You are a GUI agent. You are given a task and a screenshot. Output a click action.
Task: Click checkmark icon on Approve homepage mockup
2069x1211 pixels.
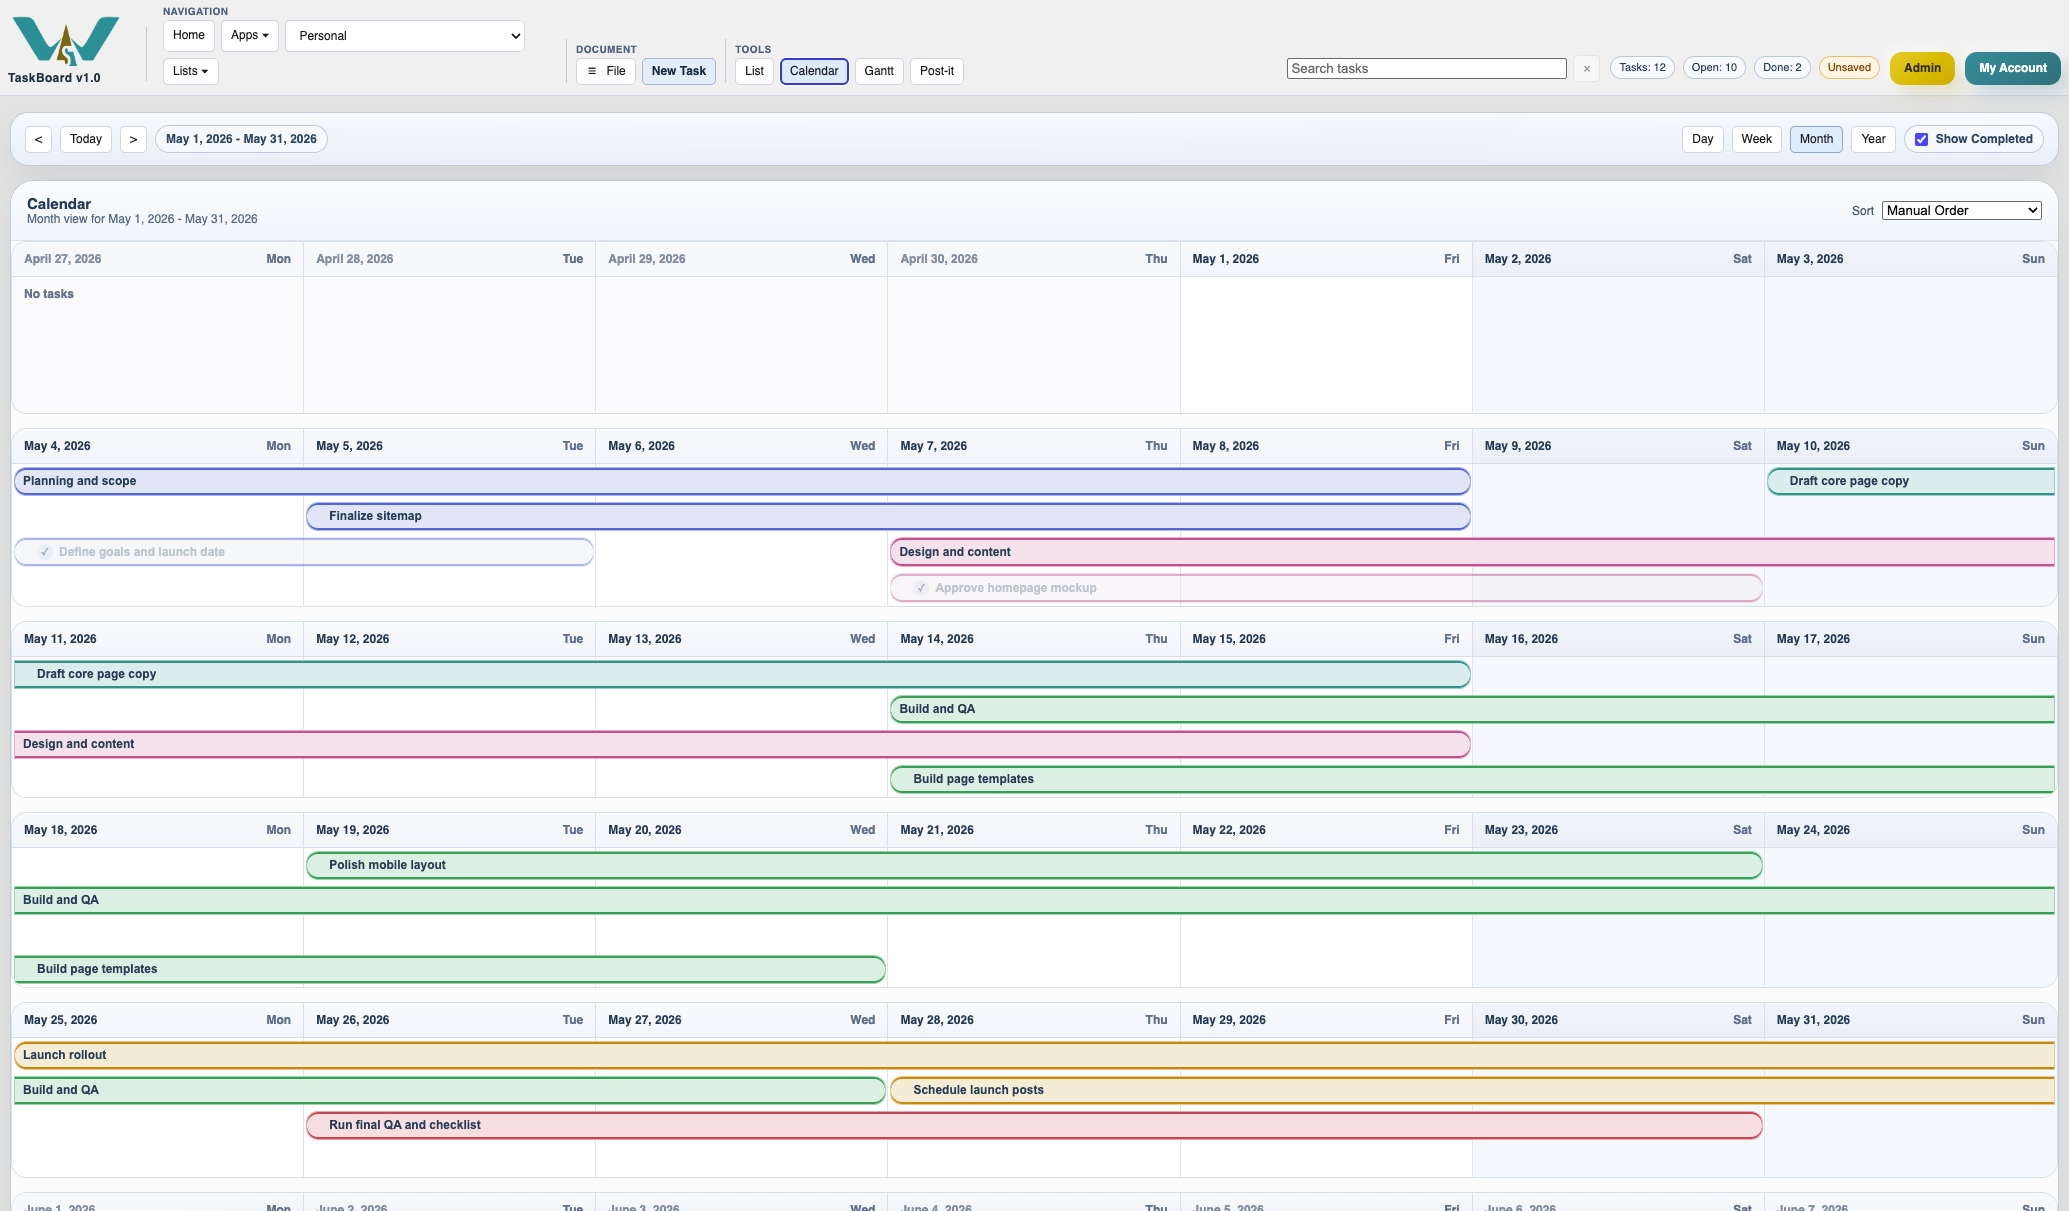[x=921, y=588]
